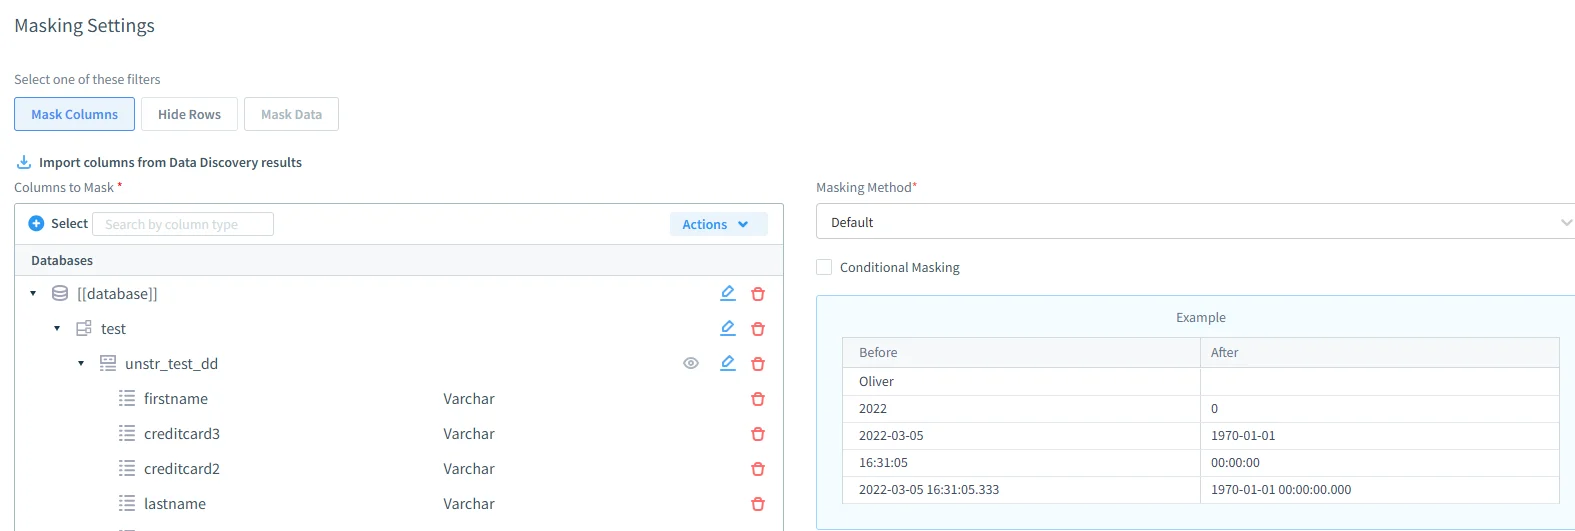The width and height of the screenshot is (1575, 531).
Task: Switch to the Hide Rows filter
Action: (x=189, y=114)
